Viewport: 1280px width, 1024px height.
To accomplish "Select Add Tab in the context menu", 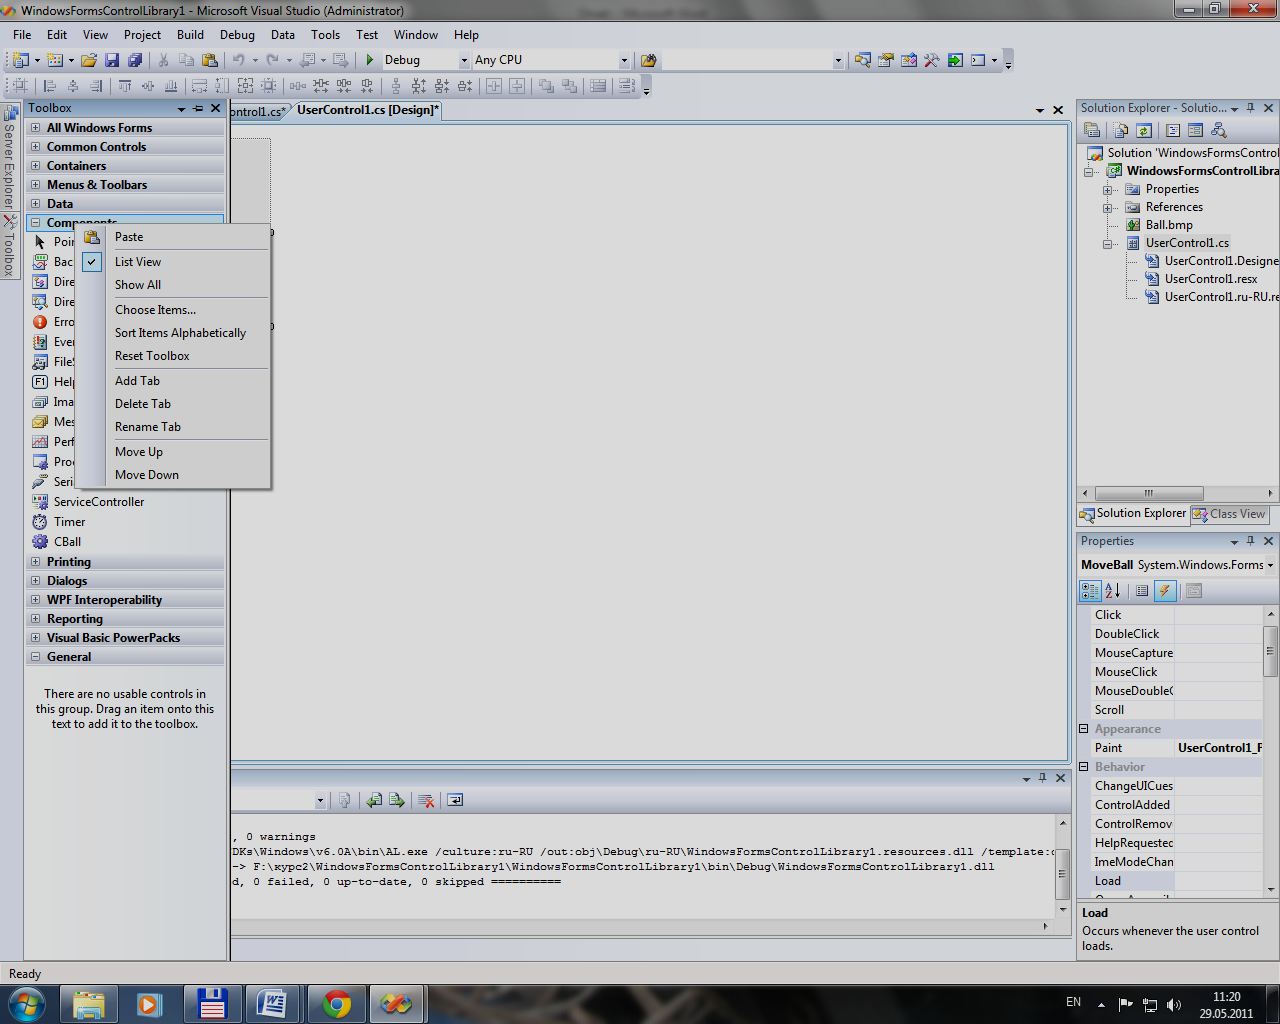I will tap(137, 381).
